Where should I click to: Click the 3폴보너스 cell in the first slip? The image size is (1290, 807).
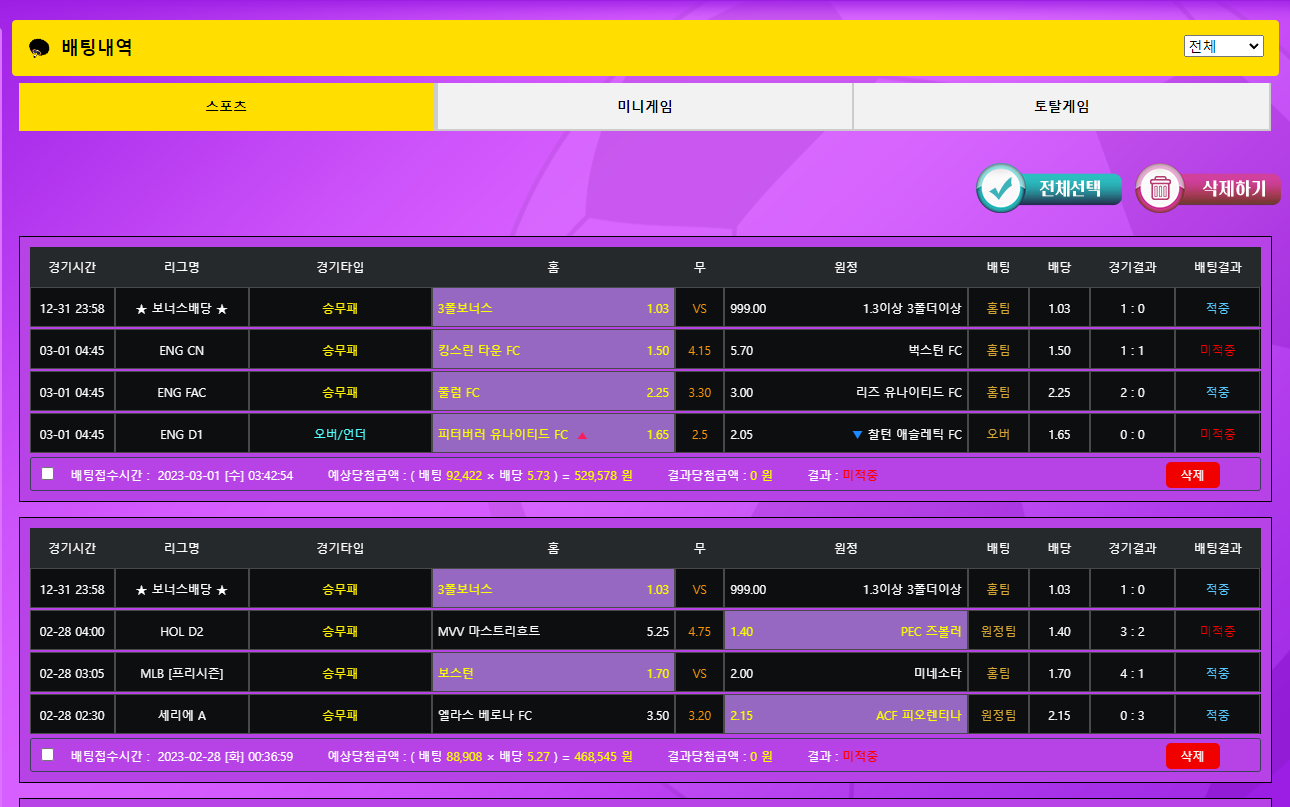pyautogui.click(x=553, y=309)
